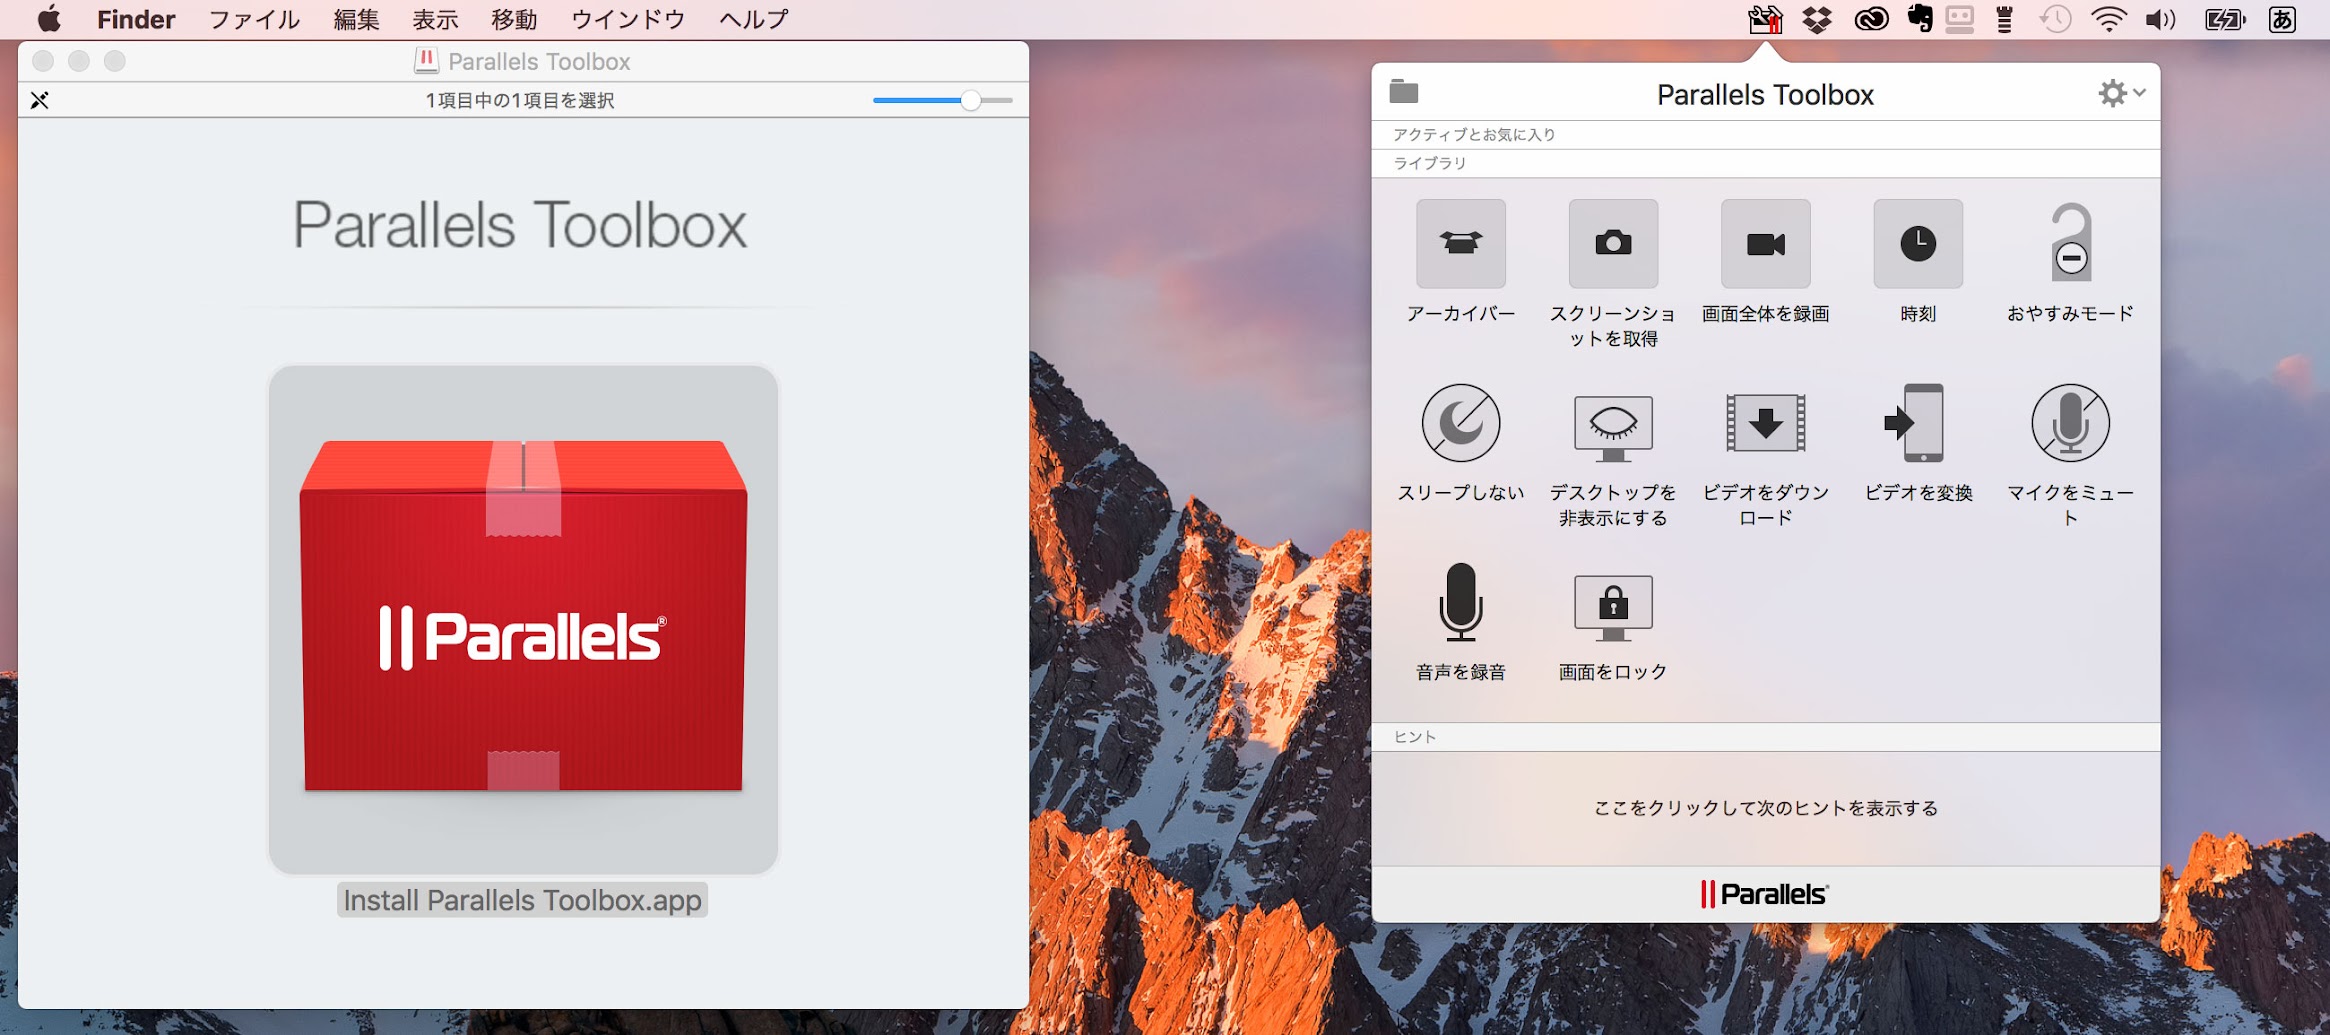
Task: Select Install Parallels Toolbox.app label
Action: coord(522,900)
